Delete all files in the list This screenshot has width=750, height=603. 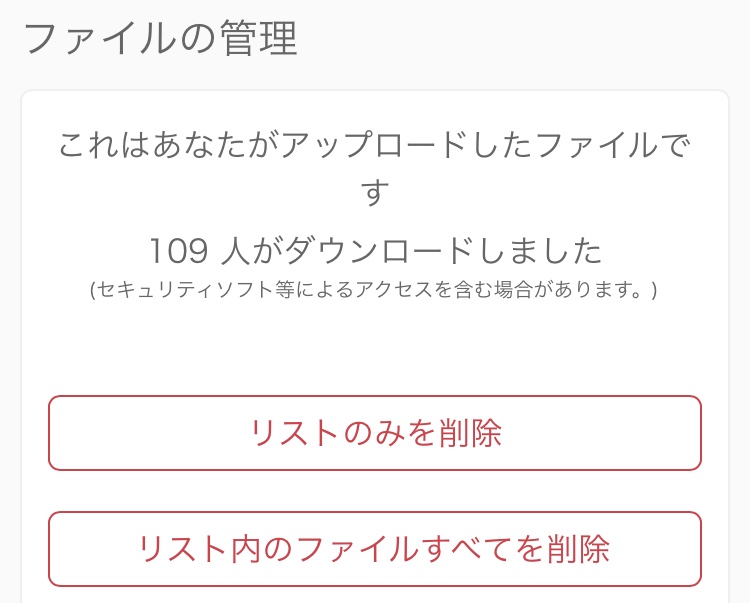click(x=375, y=548)
